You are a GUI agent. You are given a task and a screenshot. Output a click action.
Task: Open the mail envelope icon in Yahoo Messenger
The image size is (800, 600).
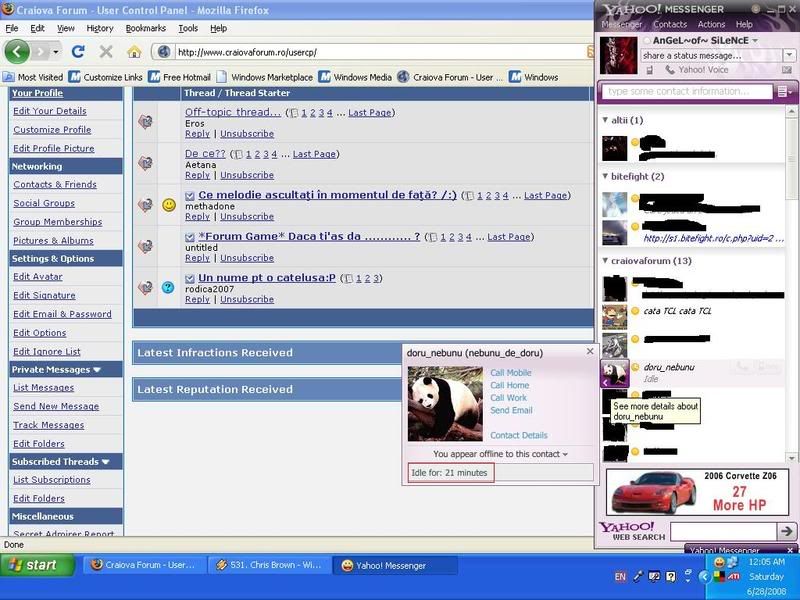click(x=787, y=70)
